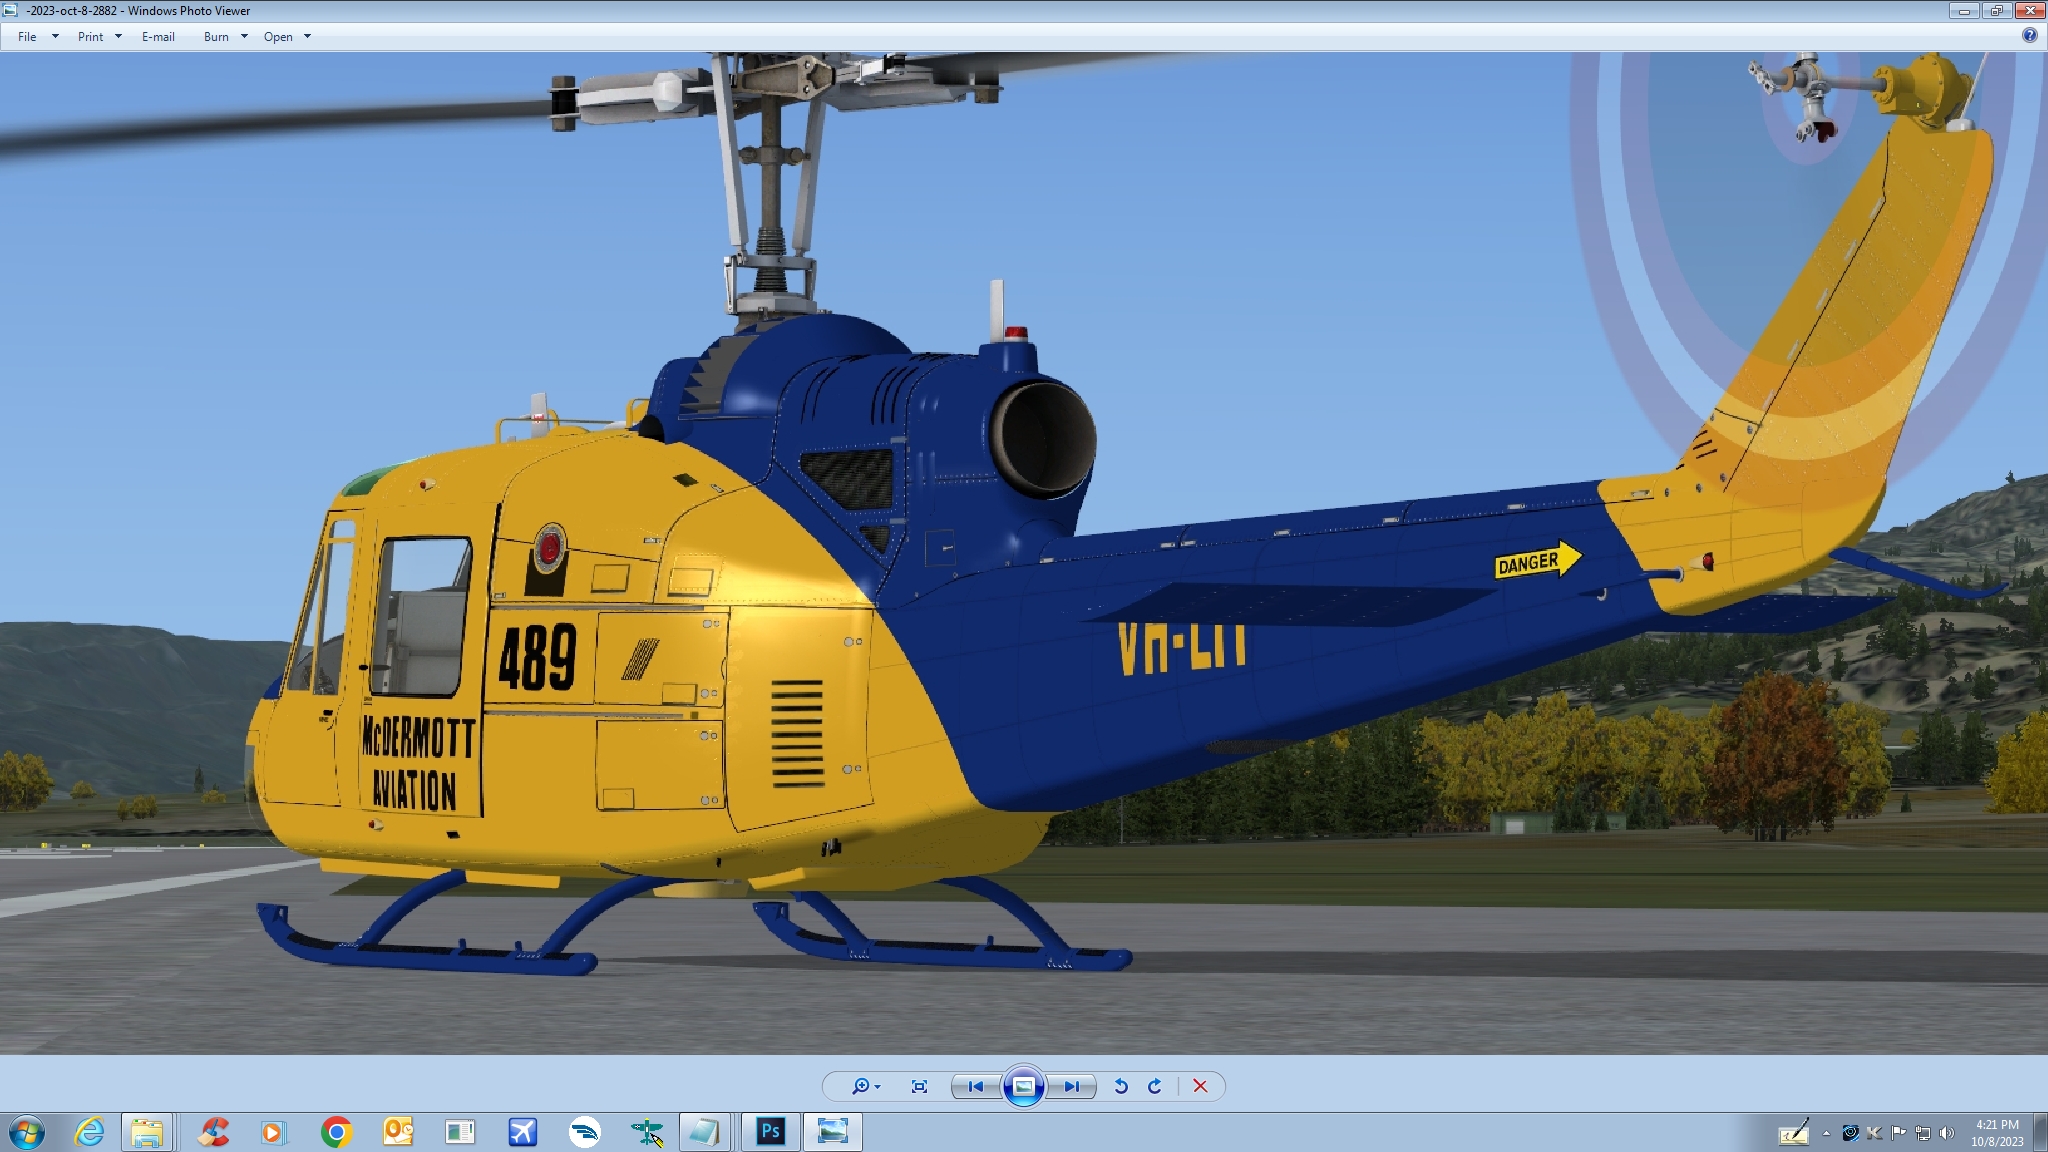Open the blue airplane app on taskbar
The image size is (2048, 1152).
pos(523,1132)
